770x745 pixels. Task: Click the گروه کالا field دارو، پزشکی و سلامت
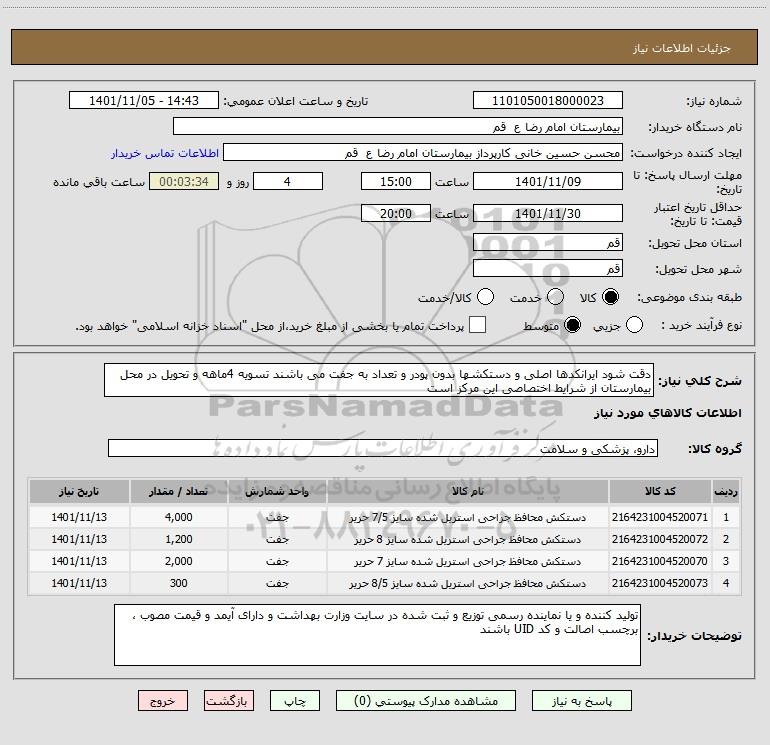[x=383, y=448]
